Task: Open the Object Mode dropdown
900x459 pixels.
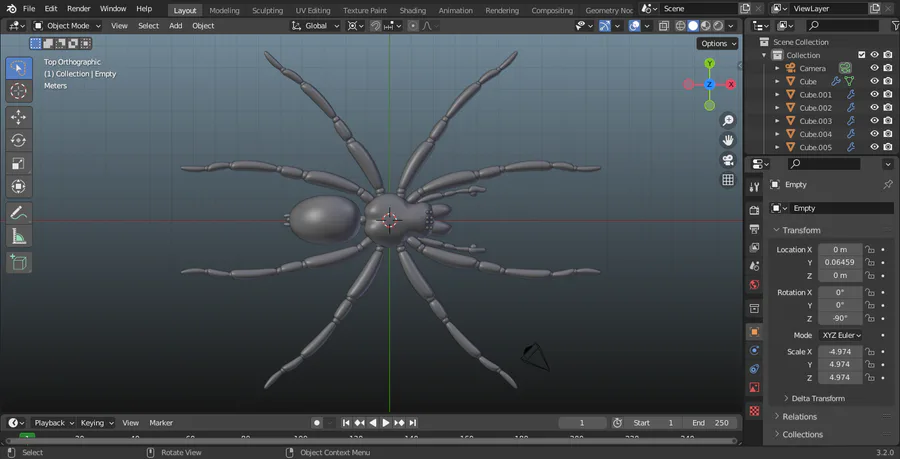Action: [68, 25]
